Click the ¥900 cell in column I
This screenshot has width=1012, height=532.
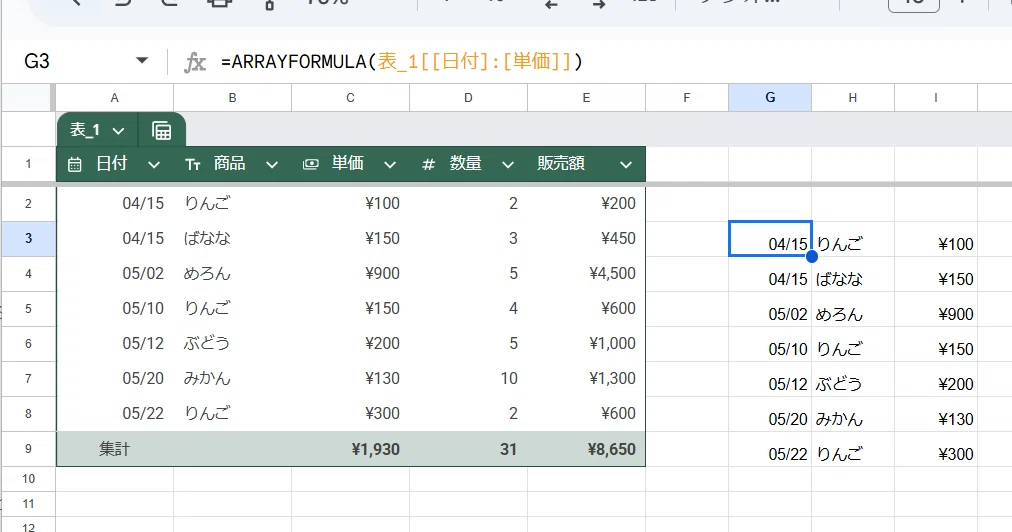tap(956, 314)
